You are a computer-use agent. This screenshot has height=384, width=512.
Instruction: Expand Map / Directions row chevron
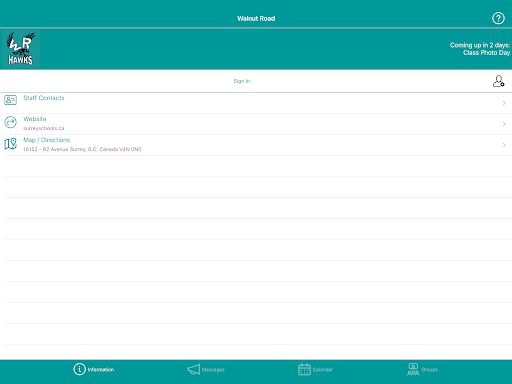point(504,145)
